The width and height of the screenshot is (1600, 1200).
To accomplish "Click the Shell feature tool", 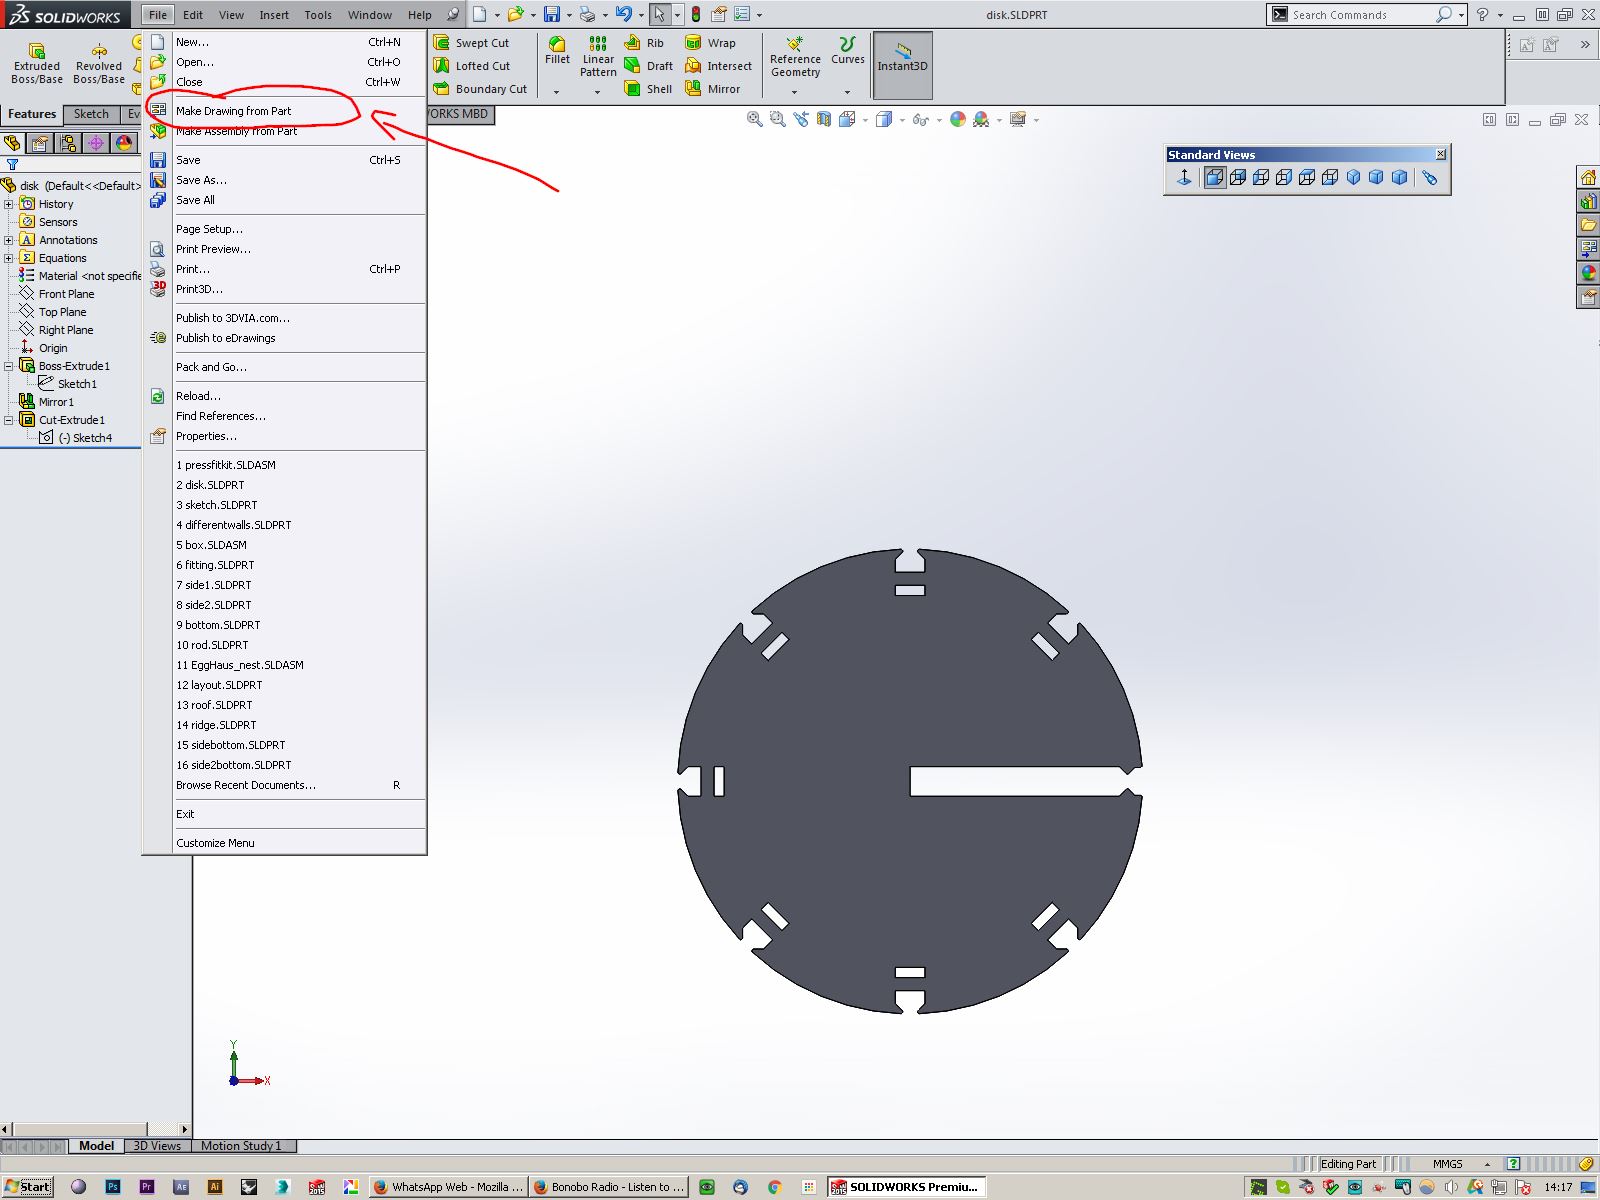I will pyautogui.click(x=648, y=89).
